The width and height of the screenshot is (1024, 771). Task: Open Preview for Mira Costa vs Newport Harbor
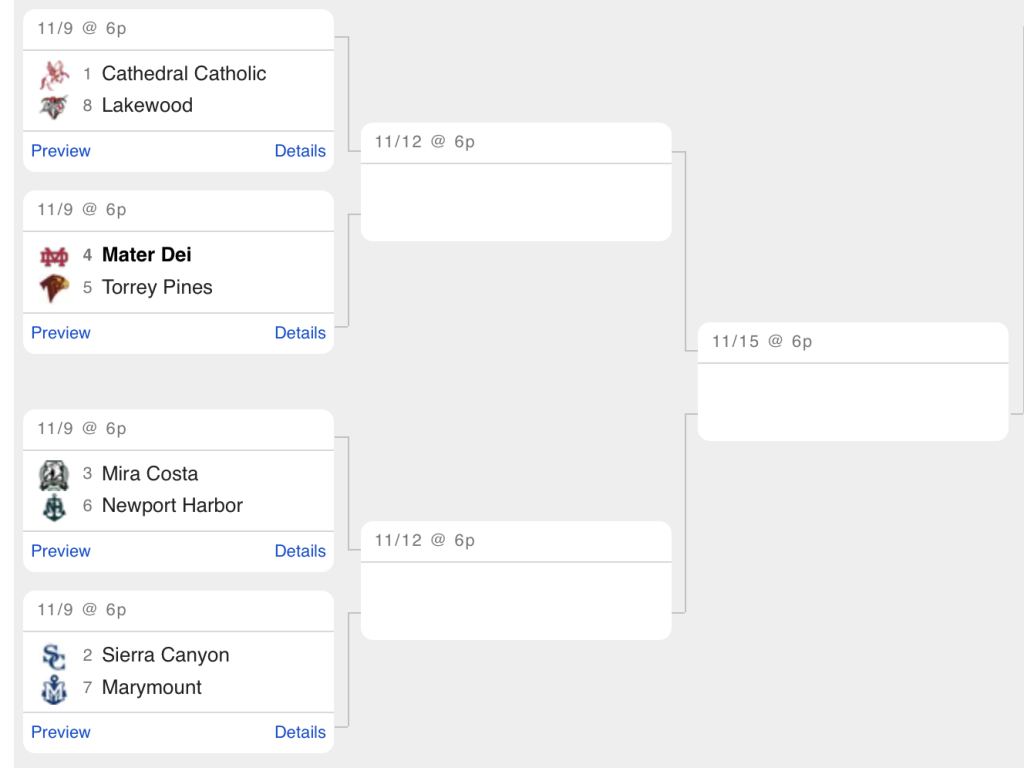(x=61, y=551)
